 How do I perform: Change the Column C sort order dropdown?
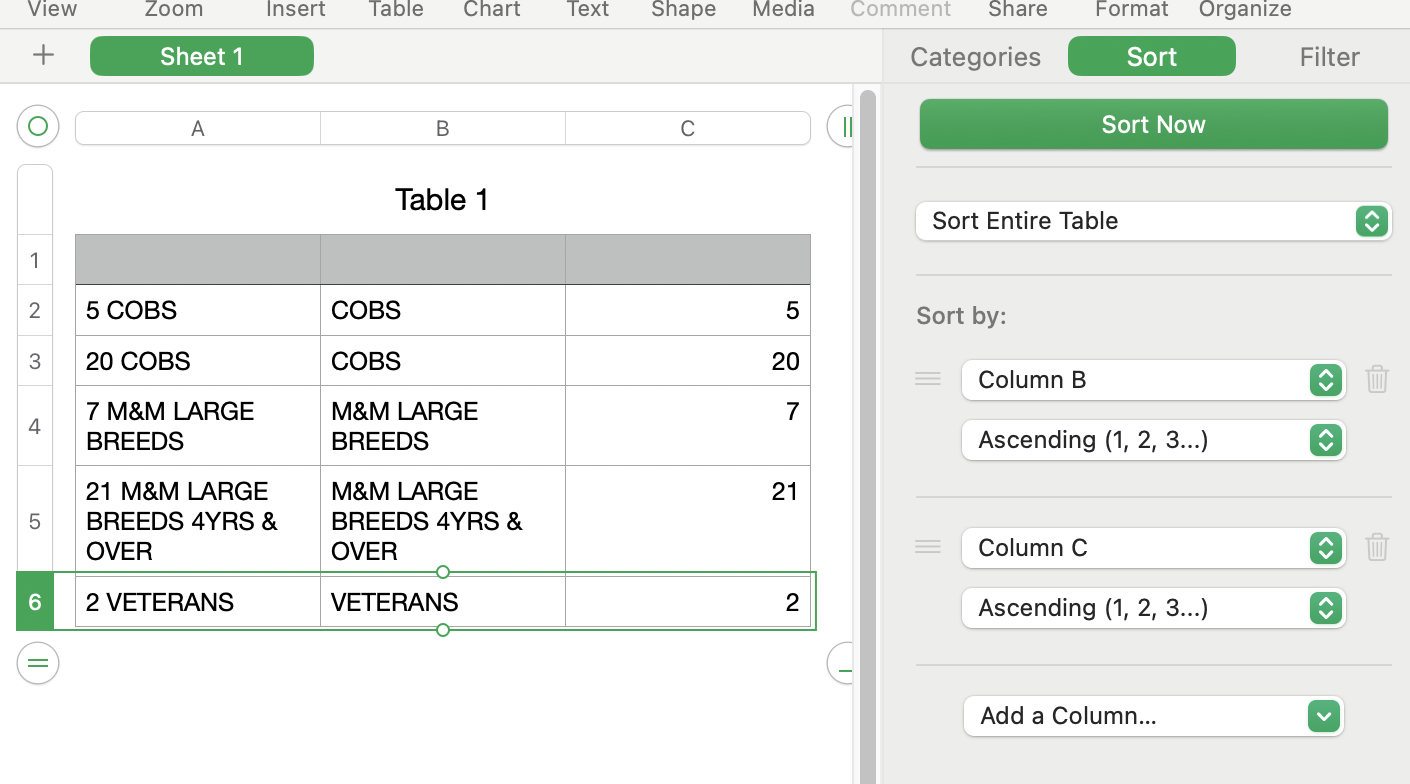1153,608
